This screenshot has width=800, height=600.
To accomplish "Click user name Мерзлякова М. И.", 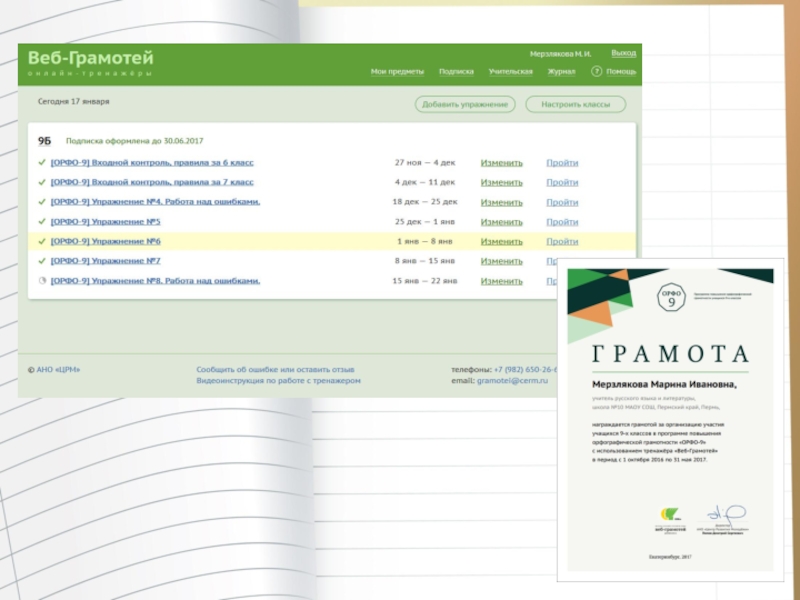I will coord(560,54).
